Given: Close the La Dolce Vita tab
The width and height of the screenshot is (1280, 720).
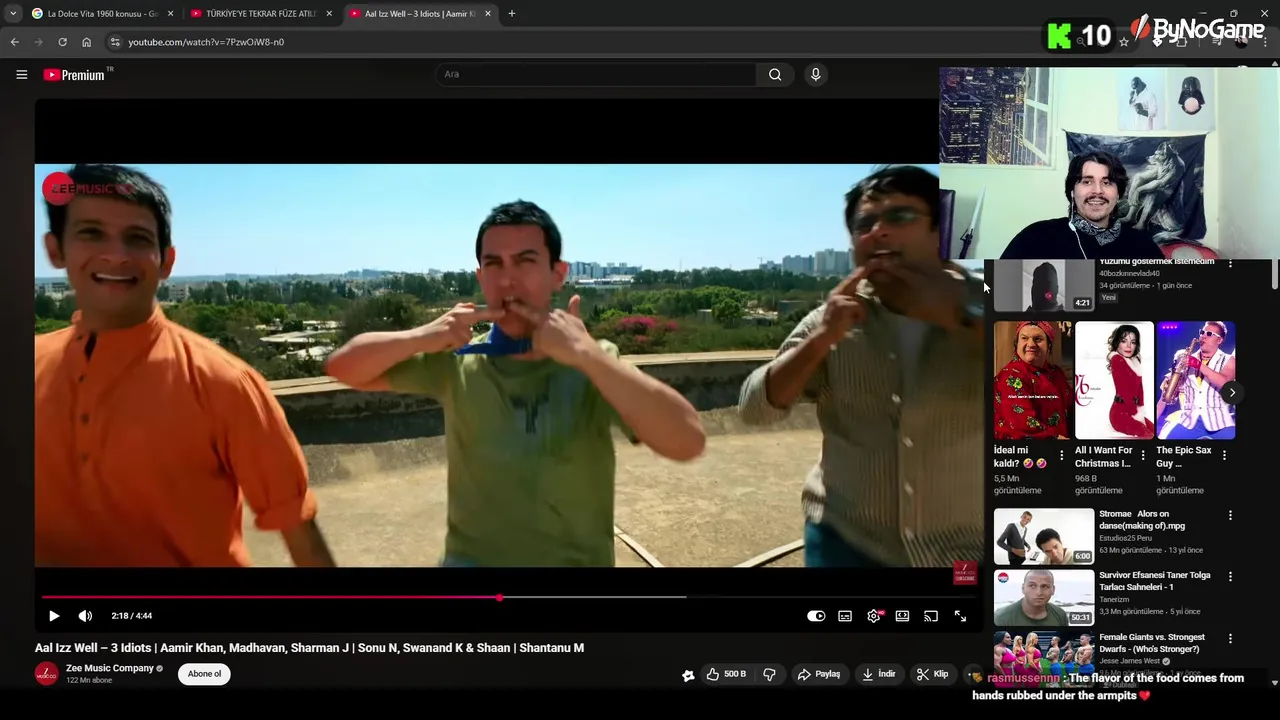Looking at the screenshot, I should 170,14.
